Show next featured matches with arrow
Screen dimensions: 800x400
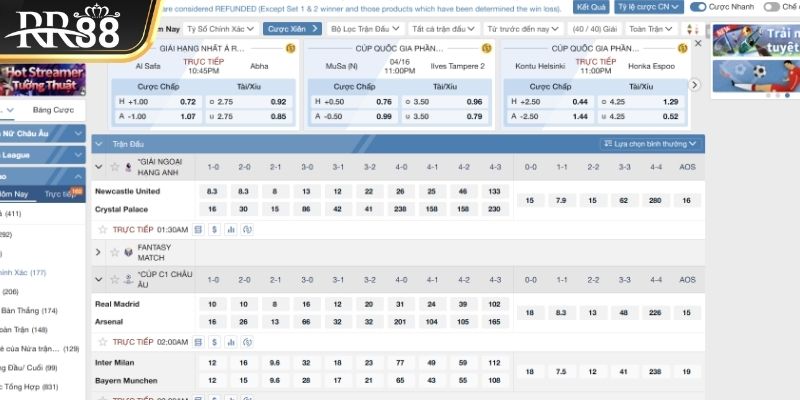pos(694,85)
